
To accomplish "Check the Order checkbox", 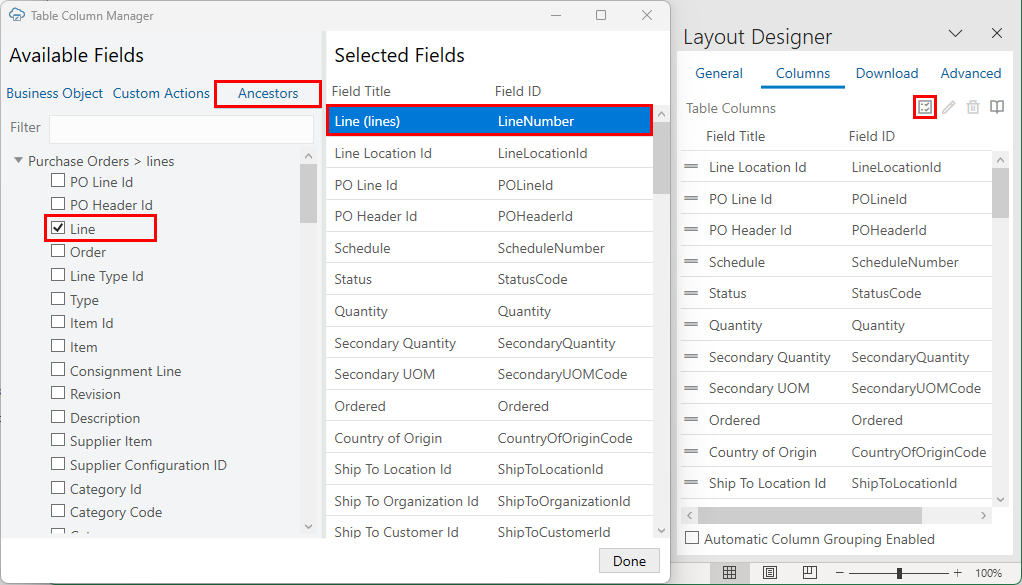I will 57,252.
